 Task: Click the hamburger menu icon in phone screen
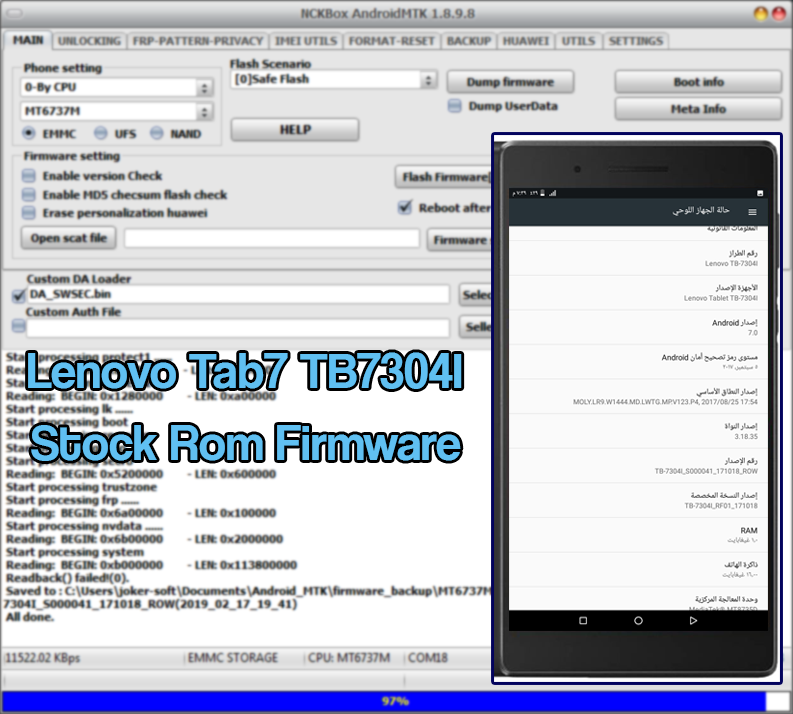[752, 212]
